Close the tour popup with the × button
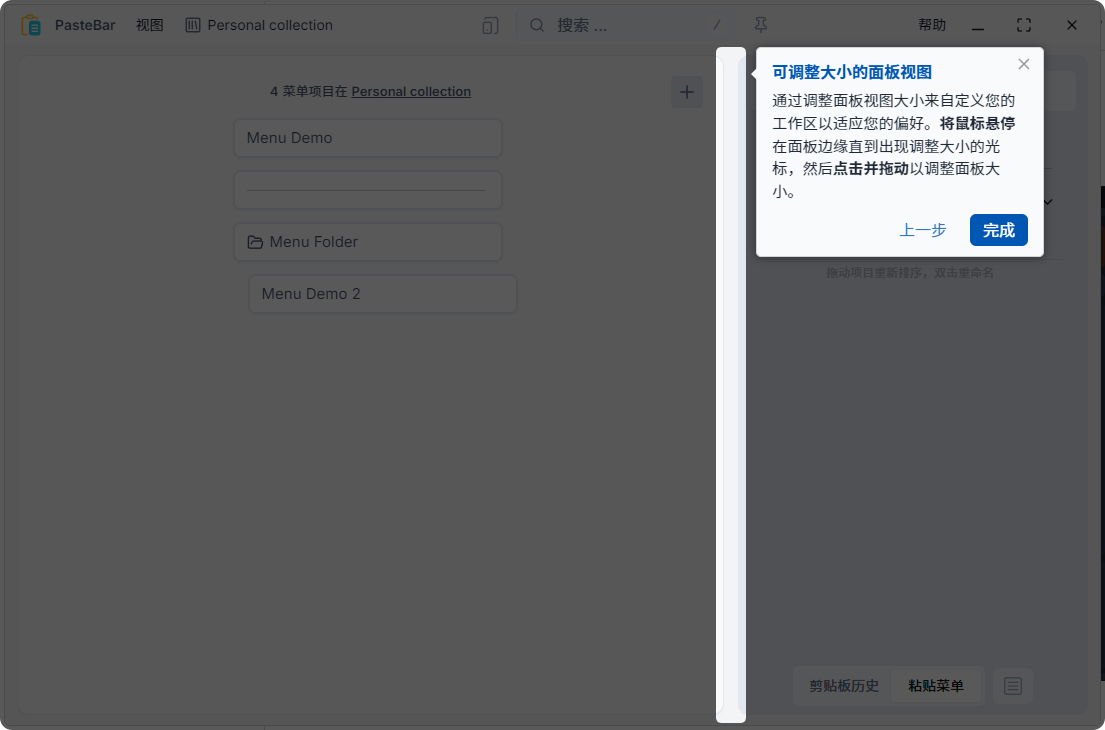The width and height of the screenshot is (1105, 730). (1023, 63)
